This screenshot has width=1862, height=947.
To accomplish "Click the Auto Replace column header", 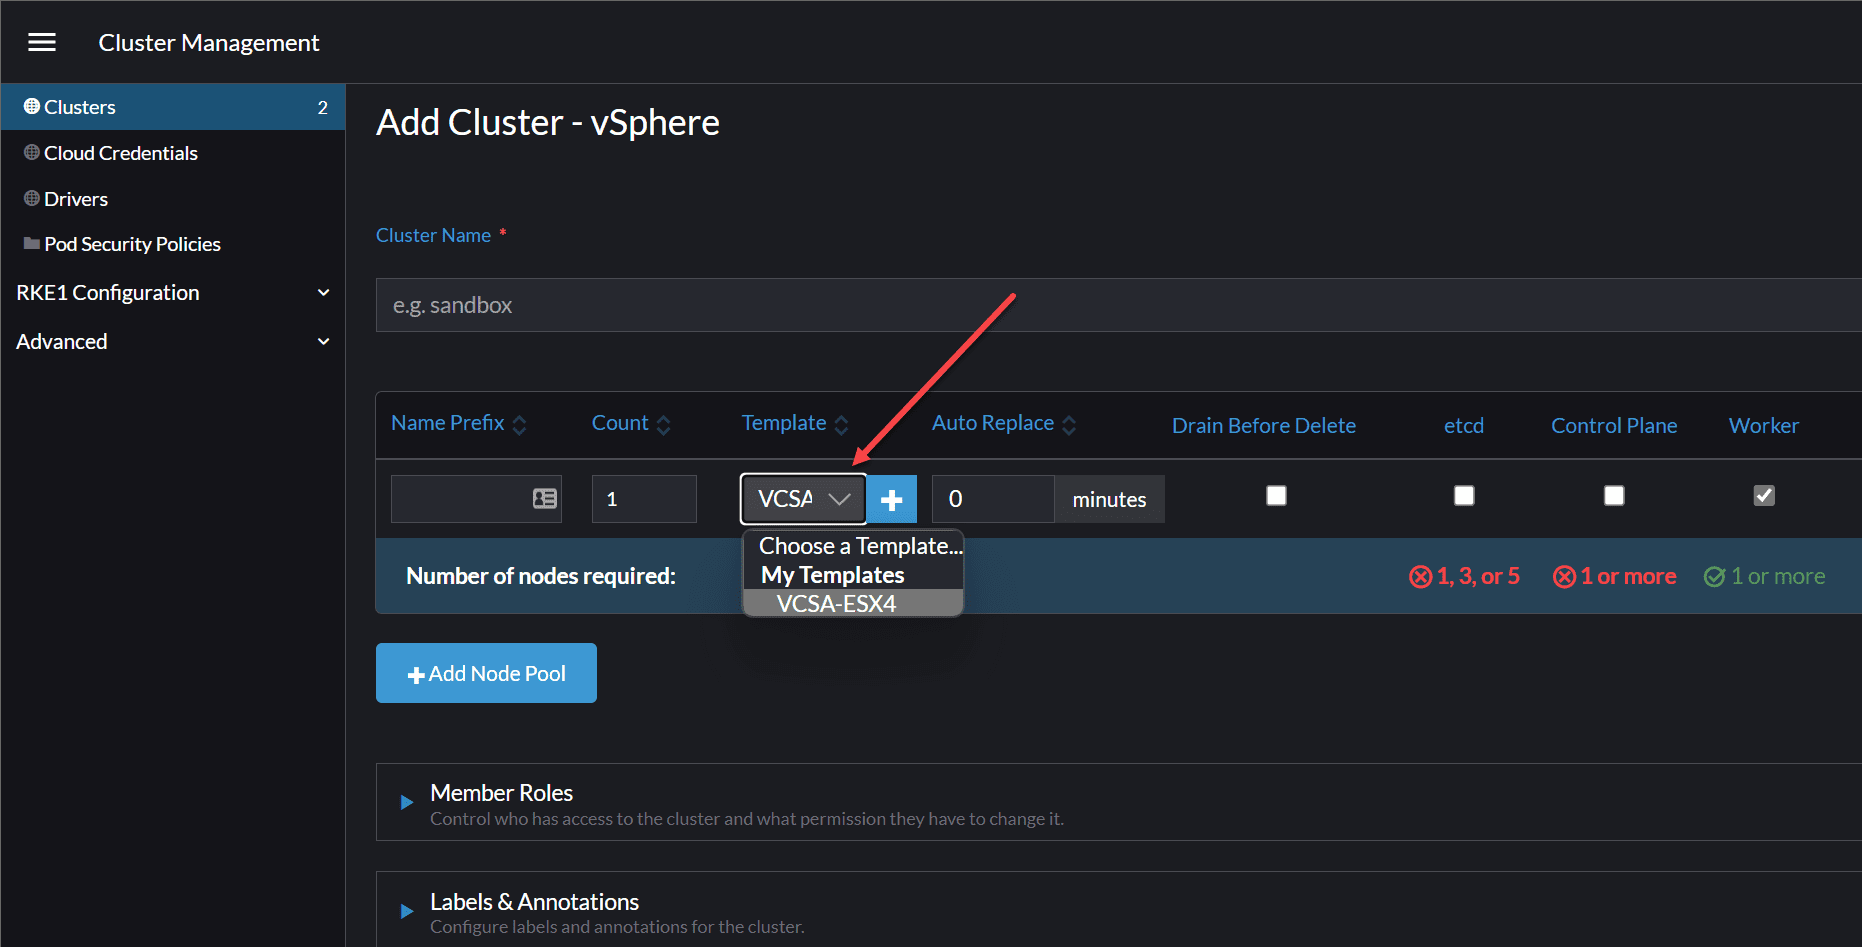I will click(x=993, y=423).
